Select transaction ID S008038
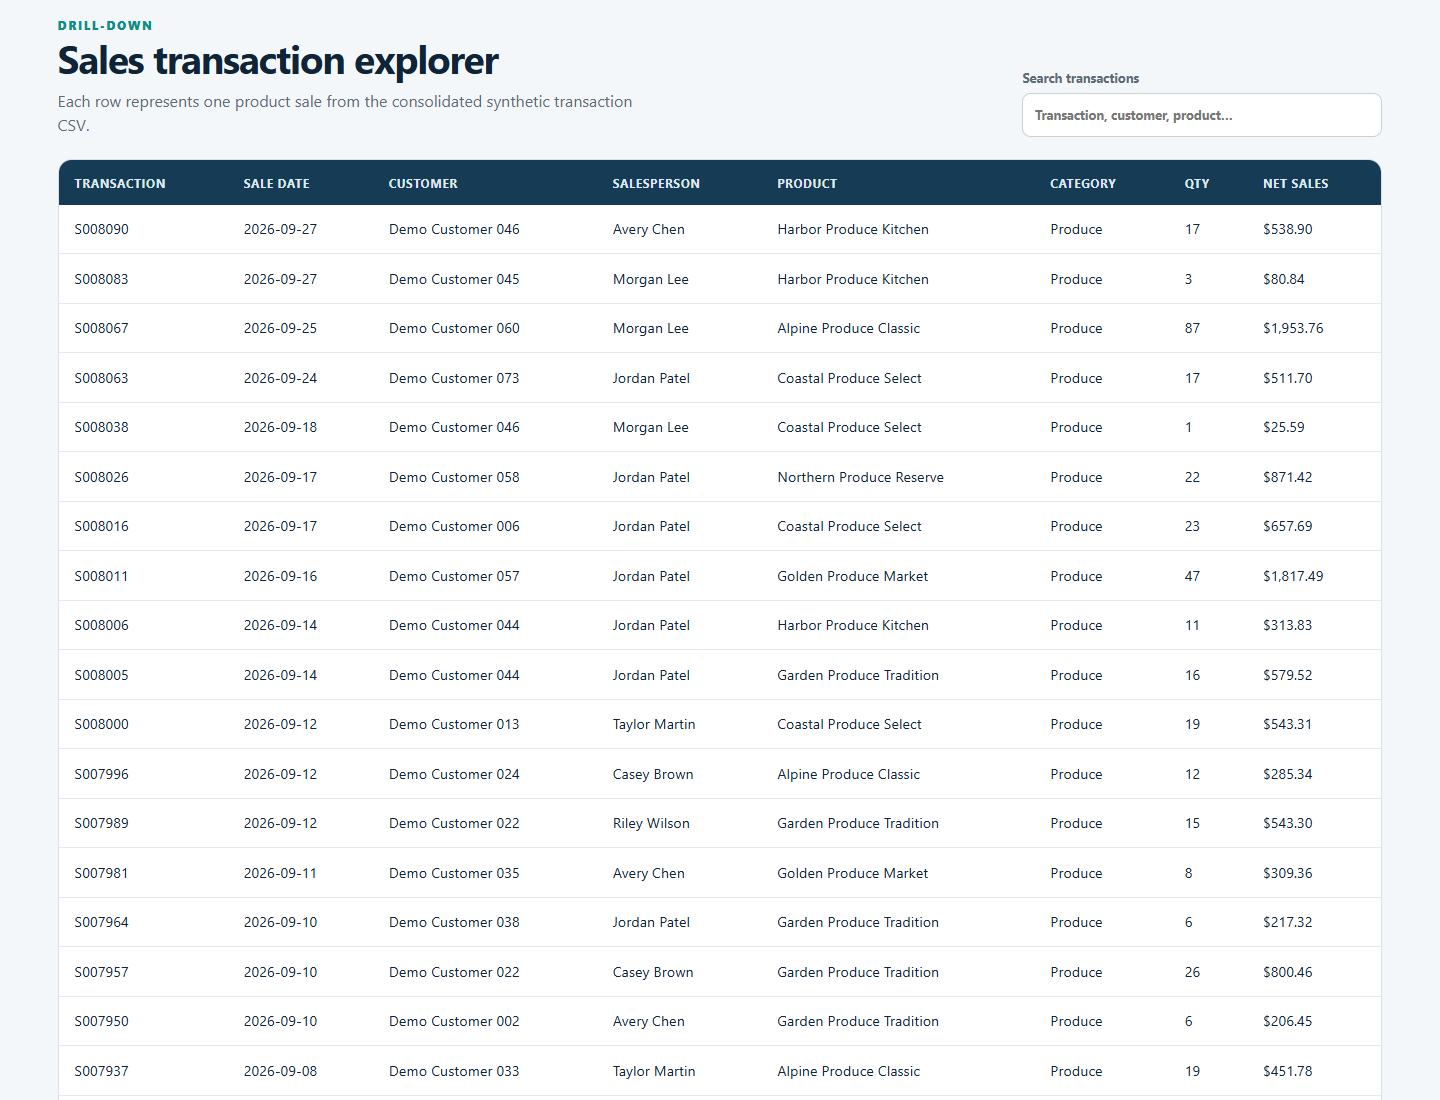 click(x=101, y=427)
